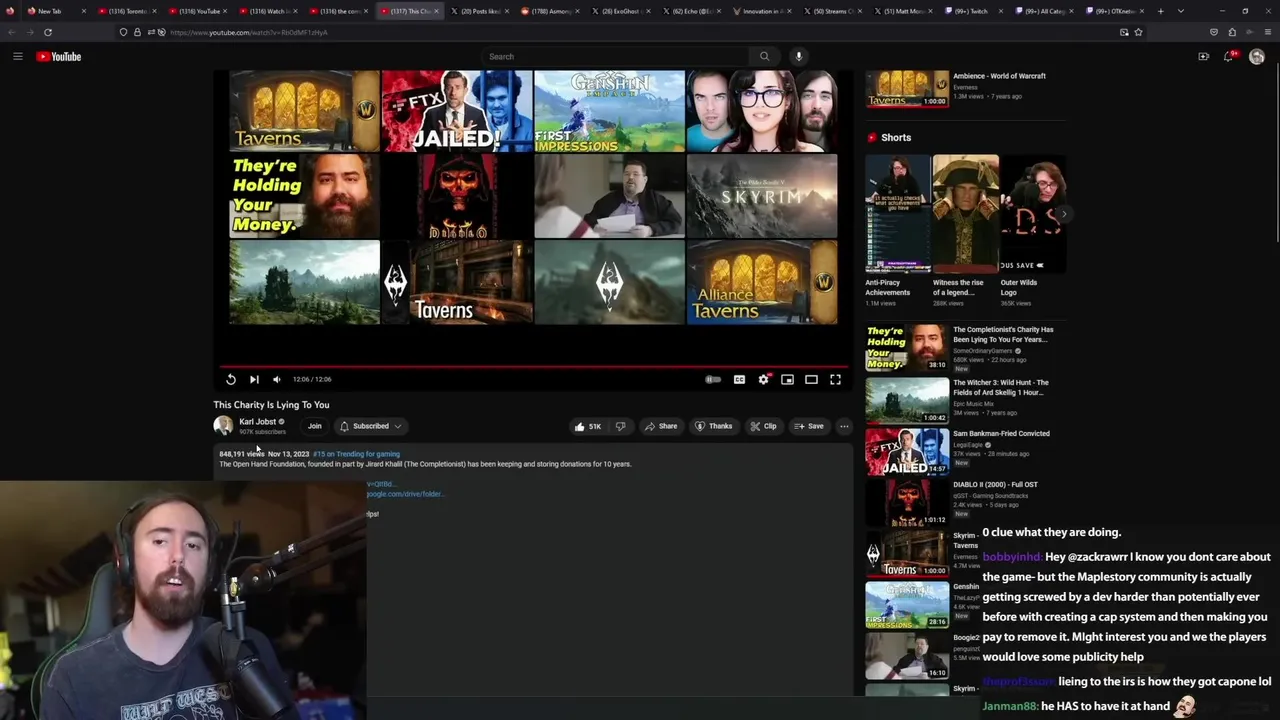
Task: Open the Create video icon
Action: pos(1203,56)
